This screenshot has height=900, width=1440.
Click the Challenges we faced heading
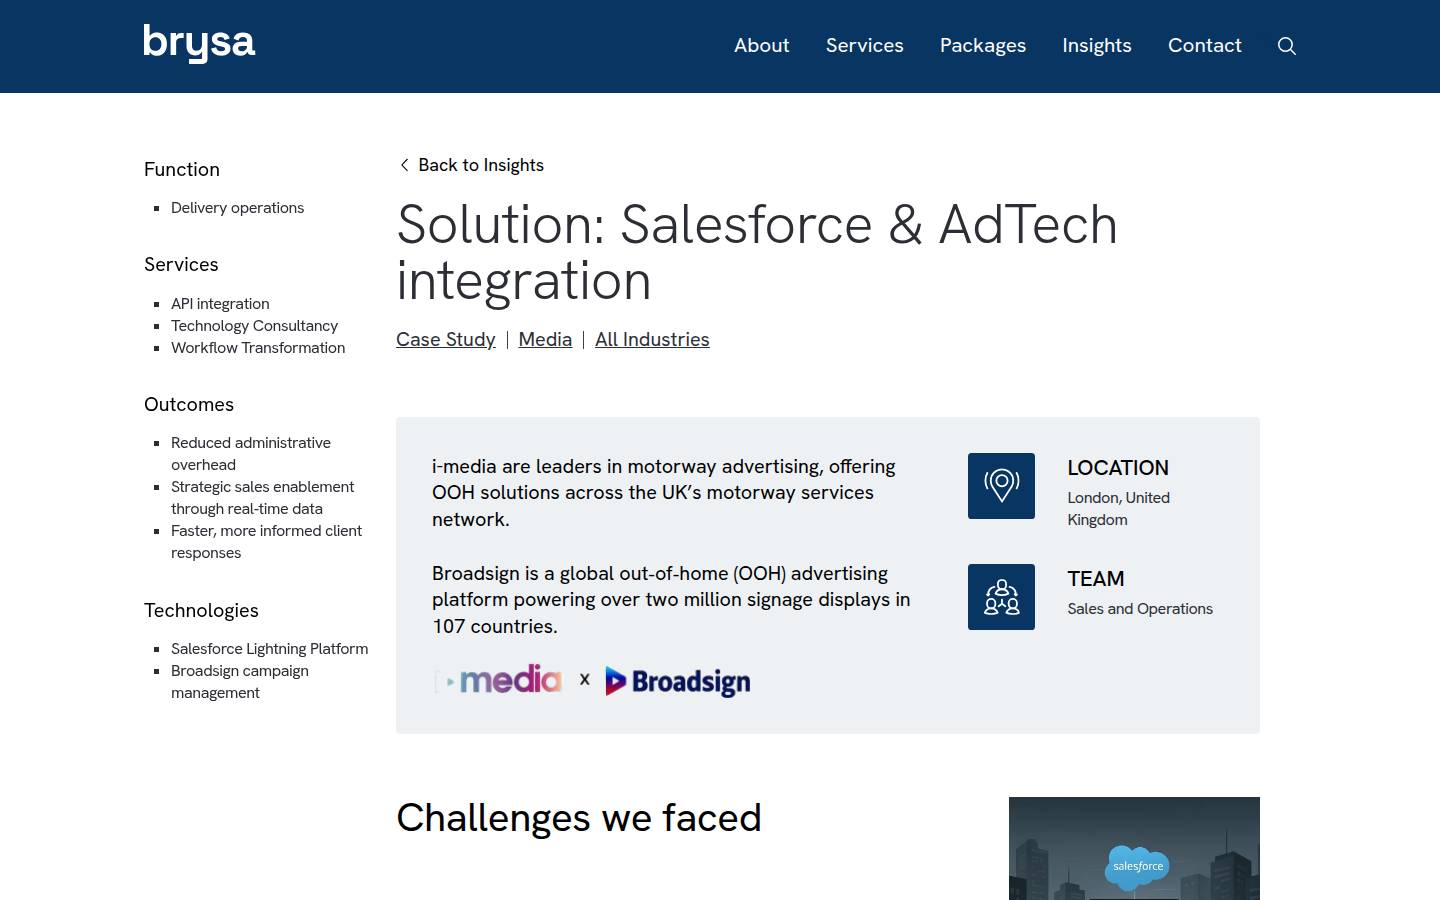pyautogui.click(x=579, y=818)
